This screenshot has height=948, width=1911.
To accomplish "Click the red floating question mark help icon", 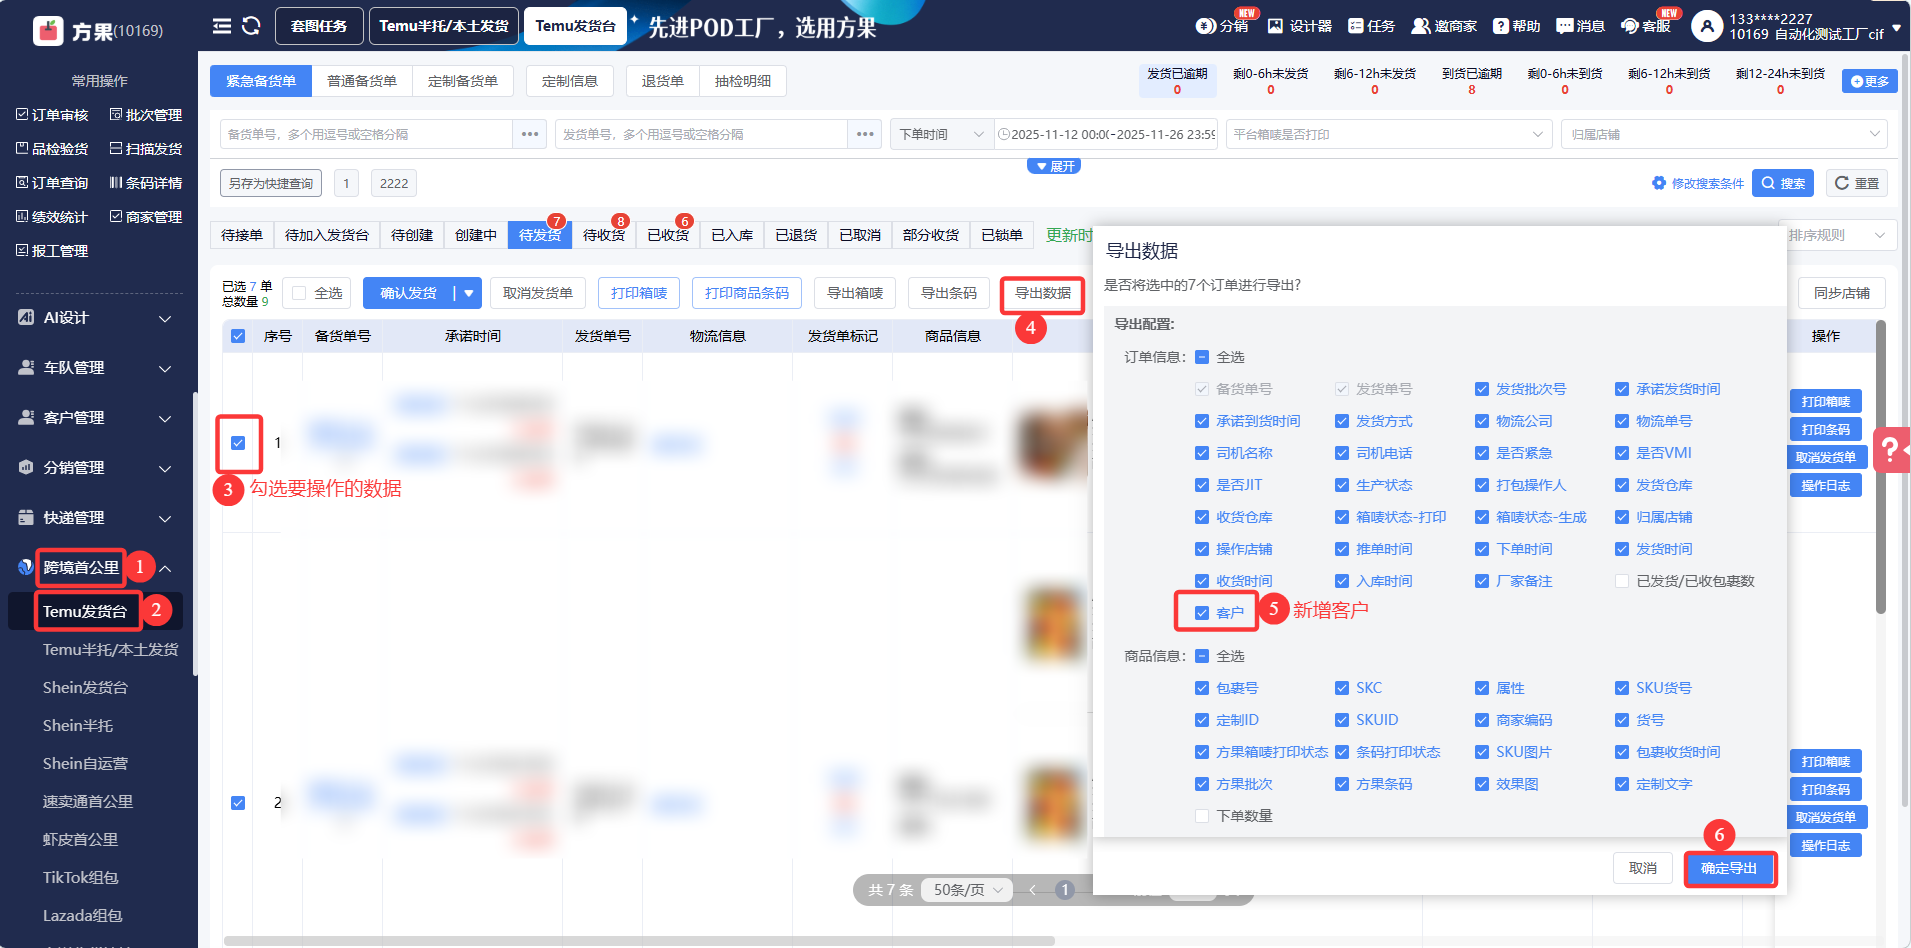I will tap(1891, 450).
